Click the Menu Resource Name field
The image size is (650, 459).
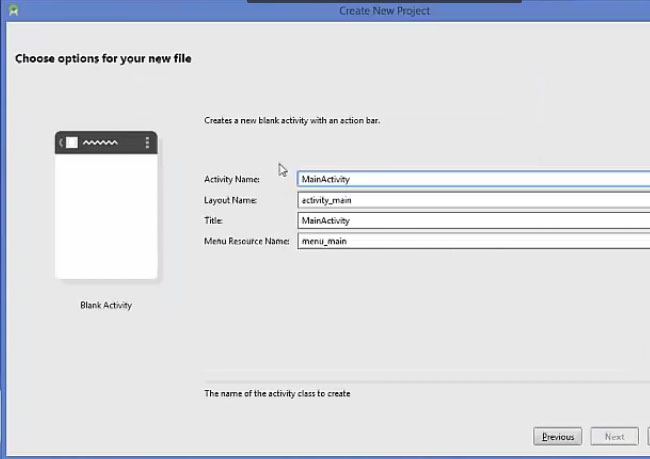[473, 241]
